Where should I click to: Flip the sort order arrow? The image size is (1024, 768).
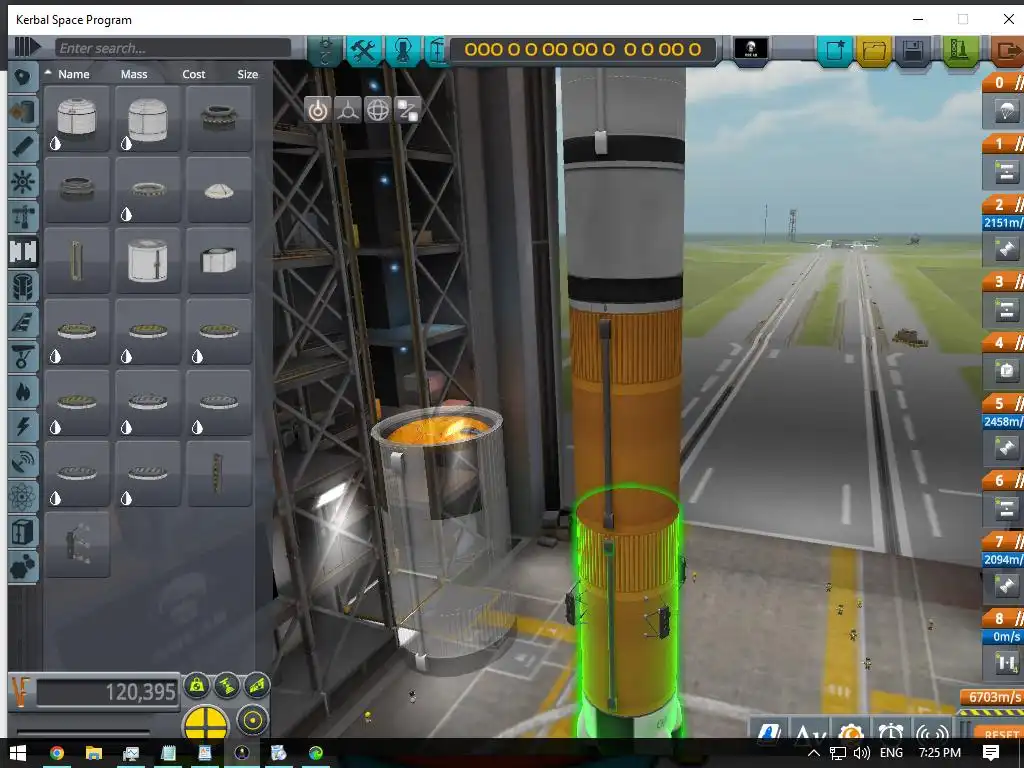[48, 72]
